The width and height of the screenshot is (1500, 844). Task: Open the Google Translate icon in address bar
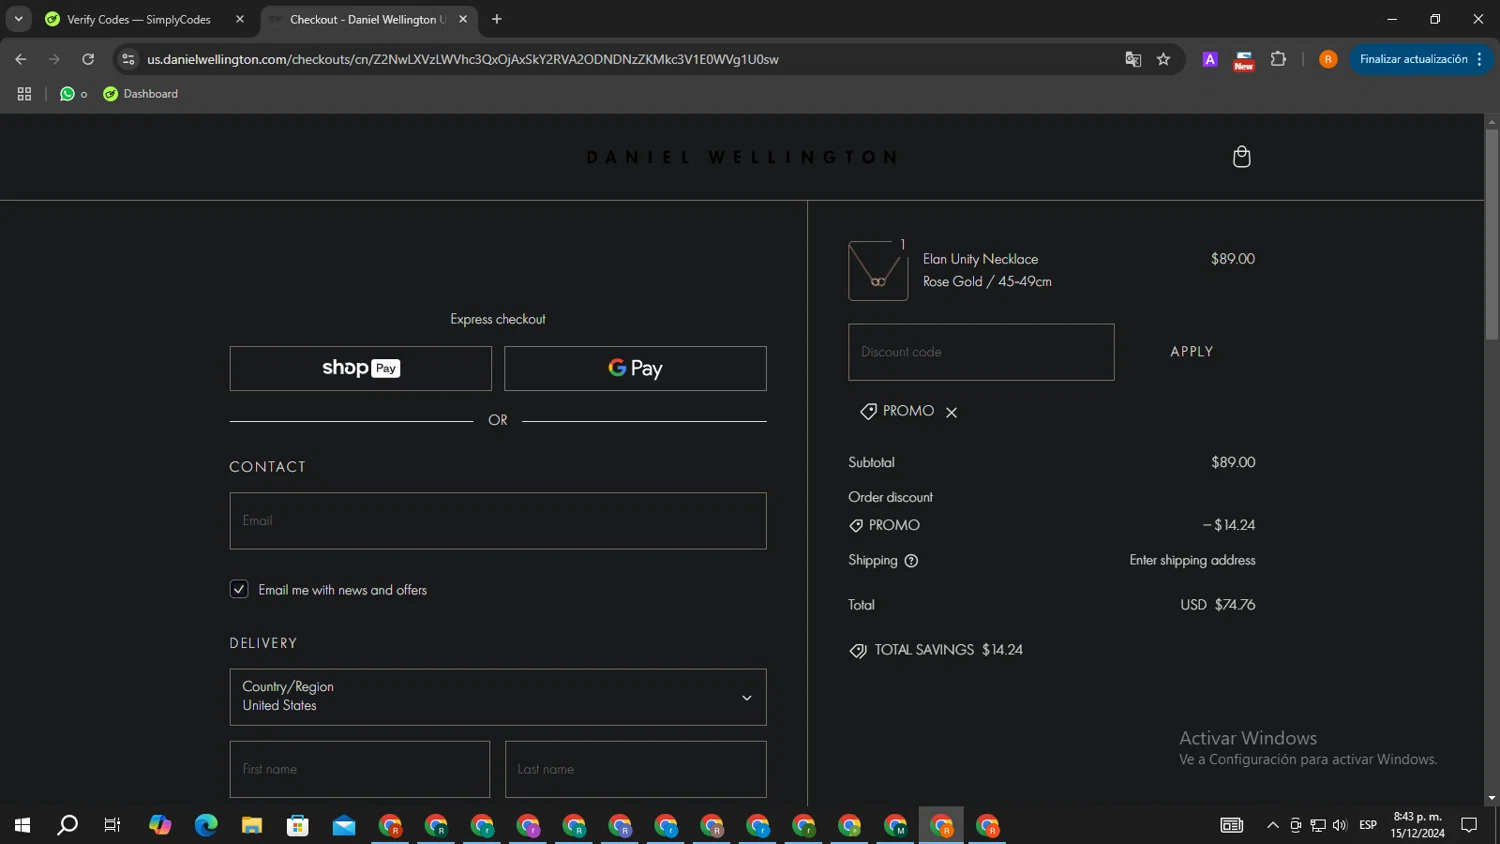click(x=1133, y=59)
